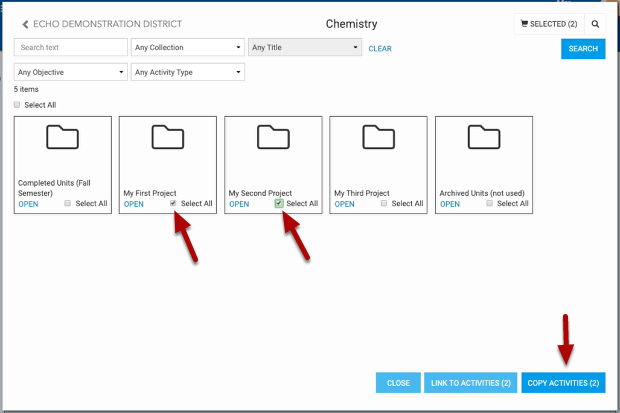620x413 pixels.
Task: Click the Archived Units folder icon
Action: point(484,137)
